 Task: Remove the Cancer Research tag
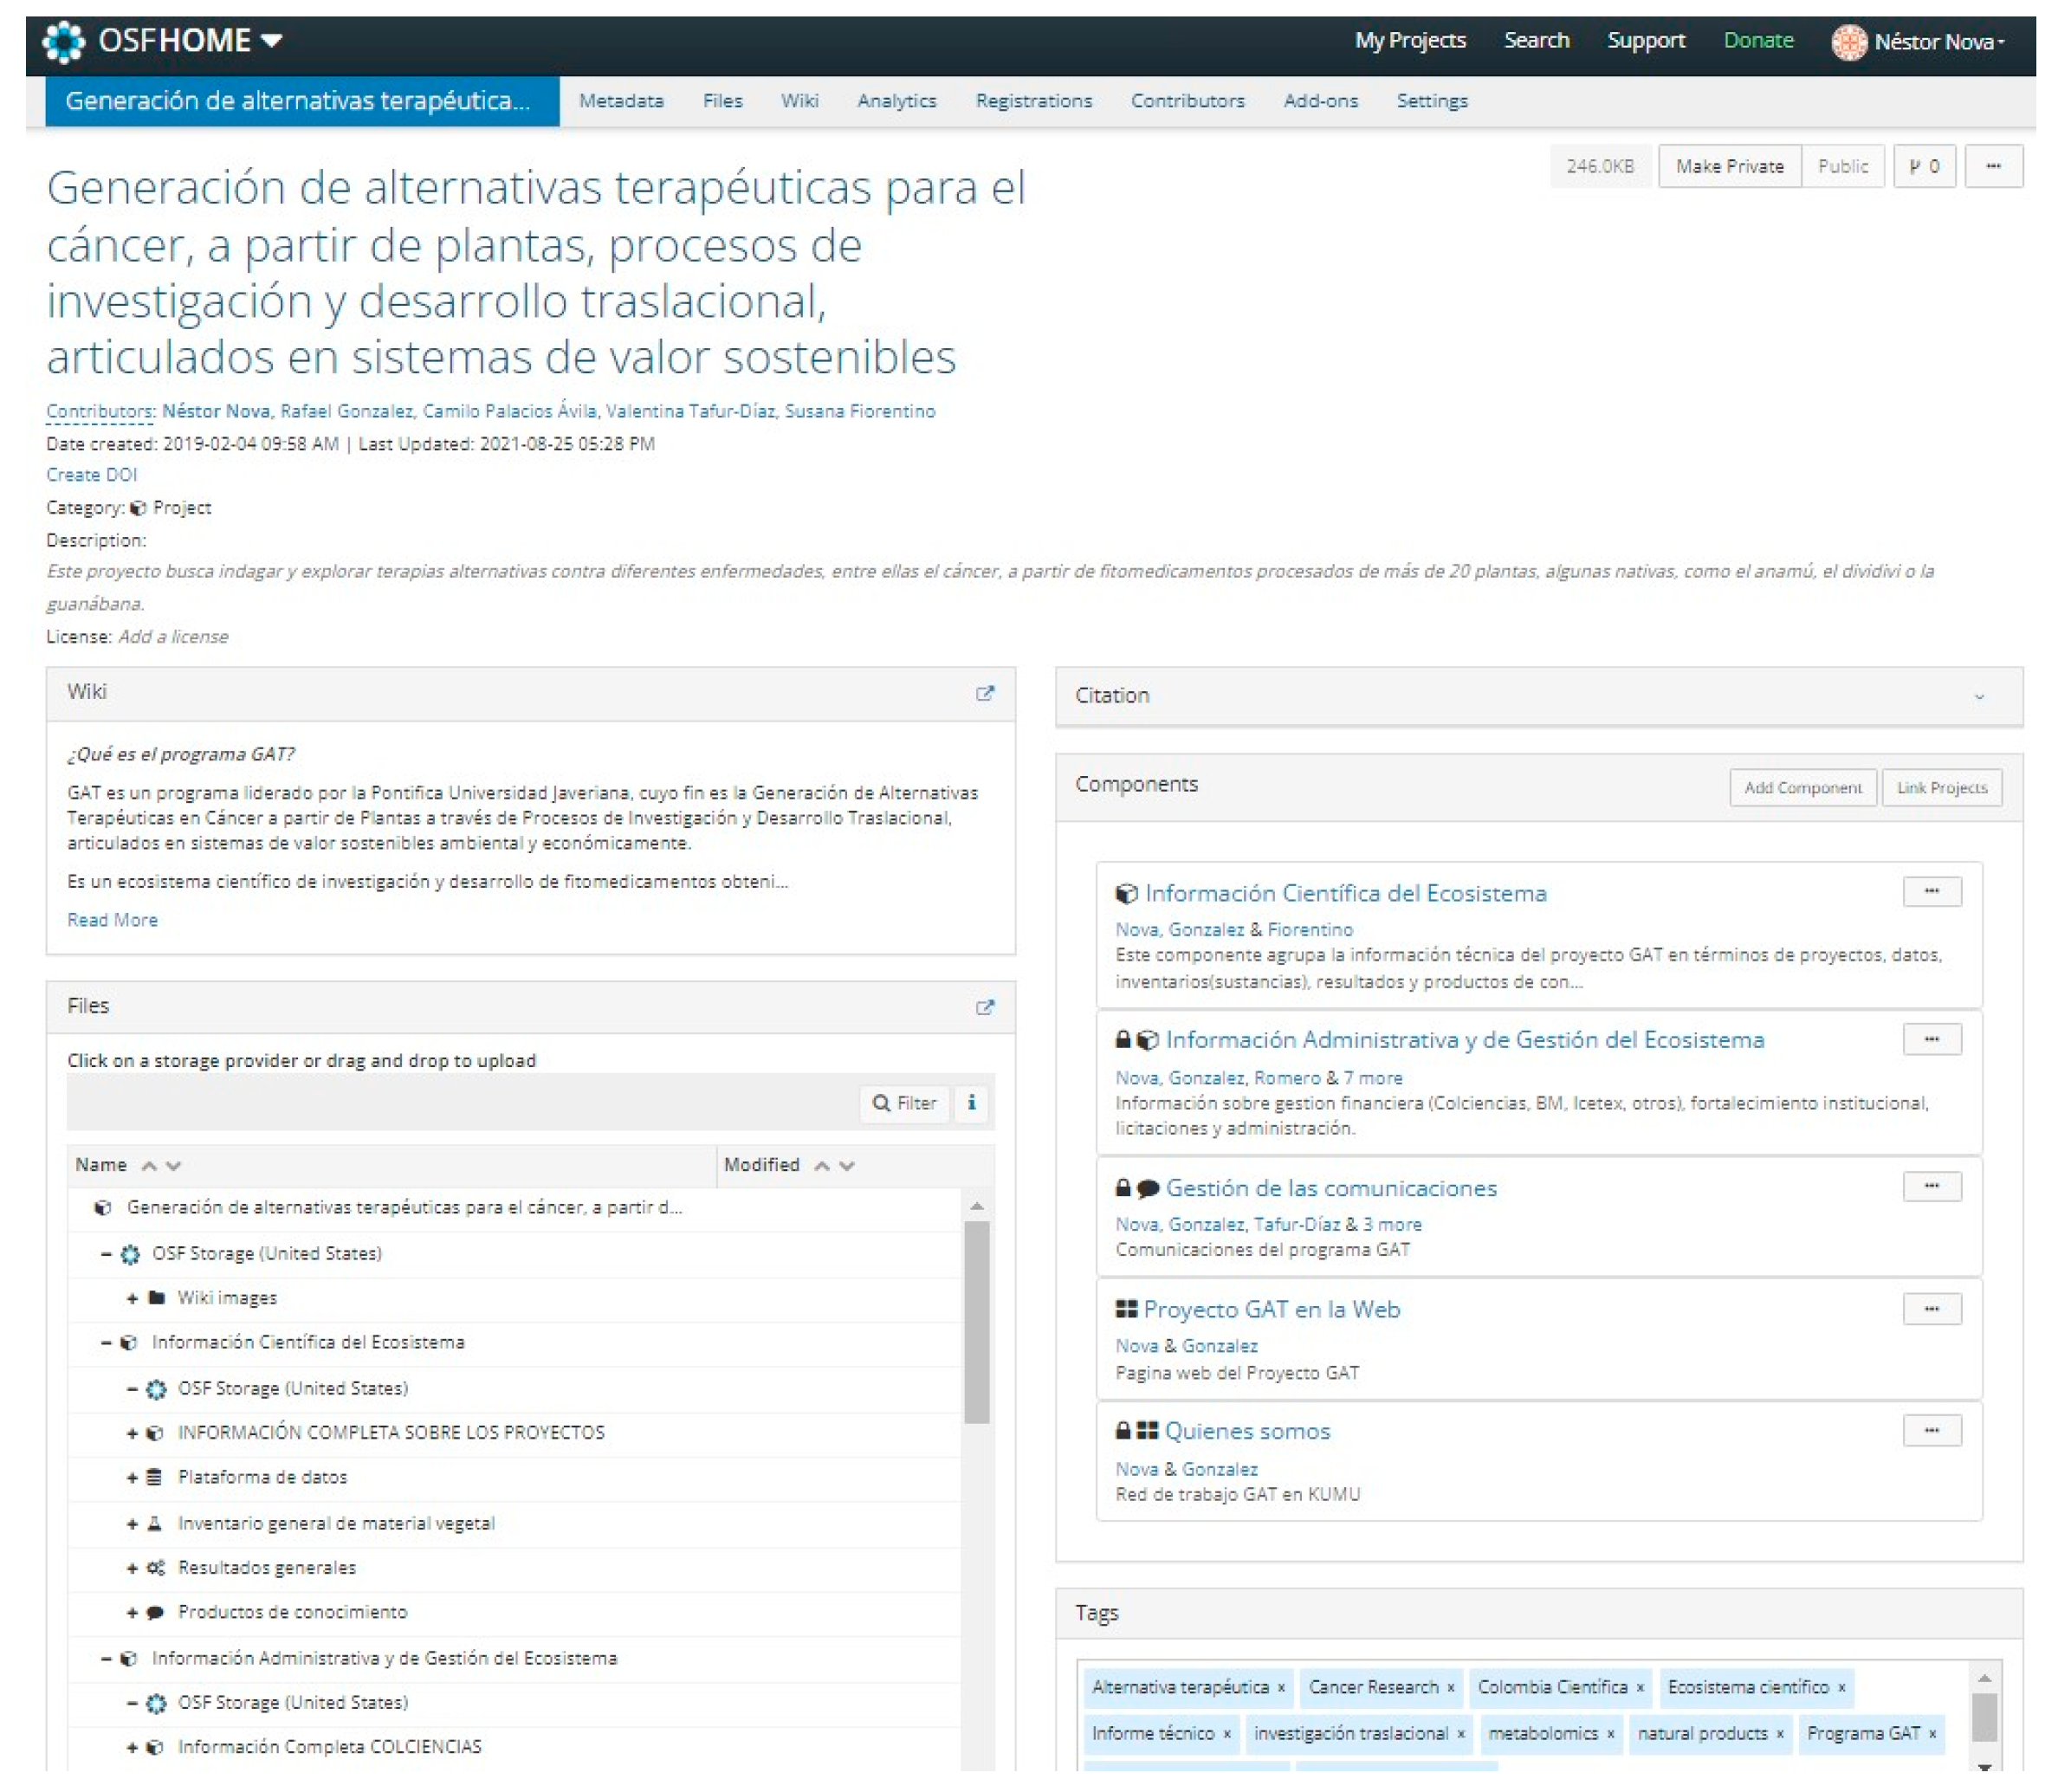click(x=1450, y=1688)
